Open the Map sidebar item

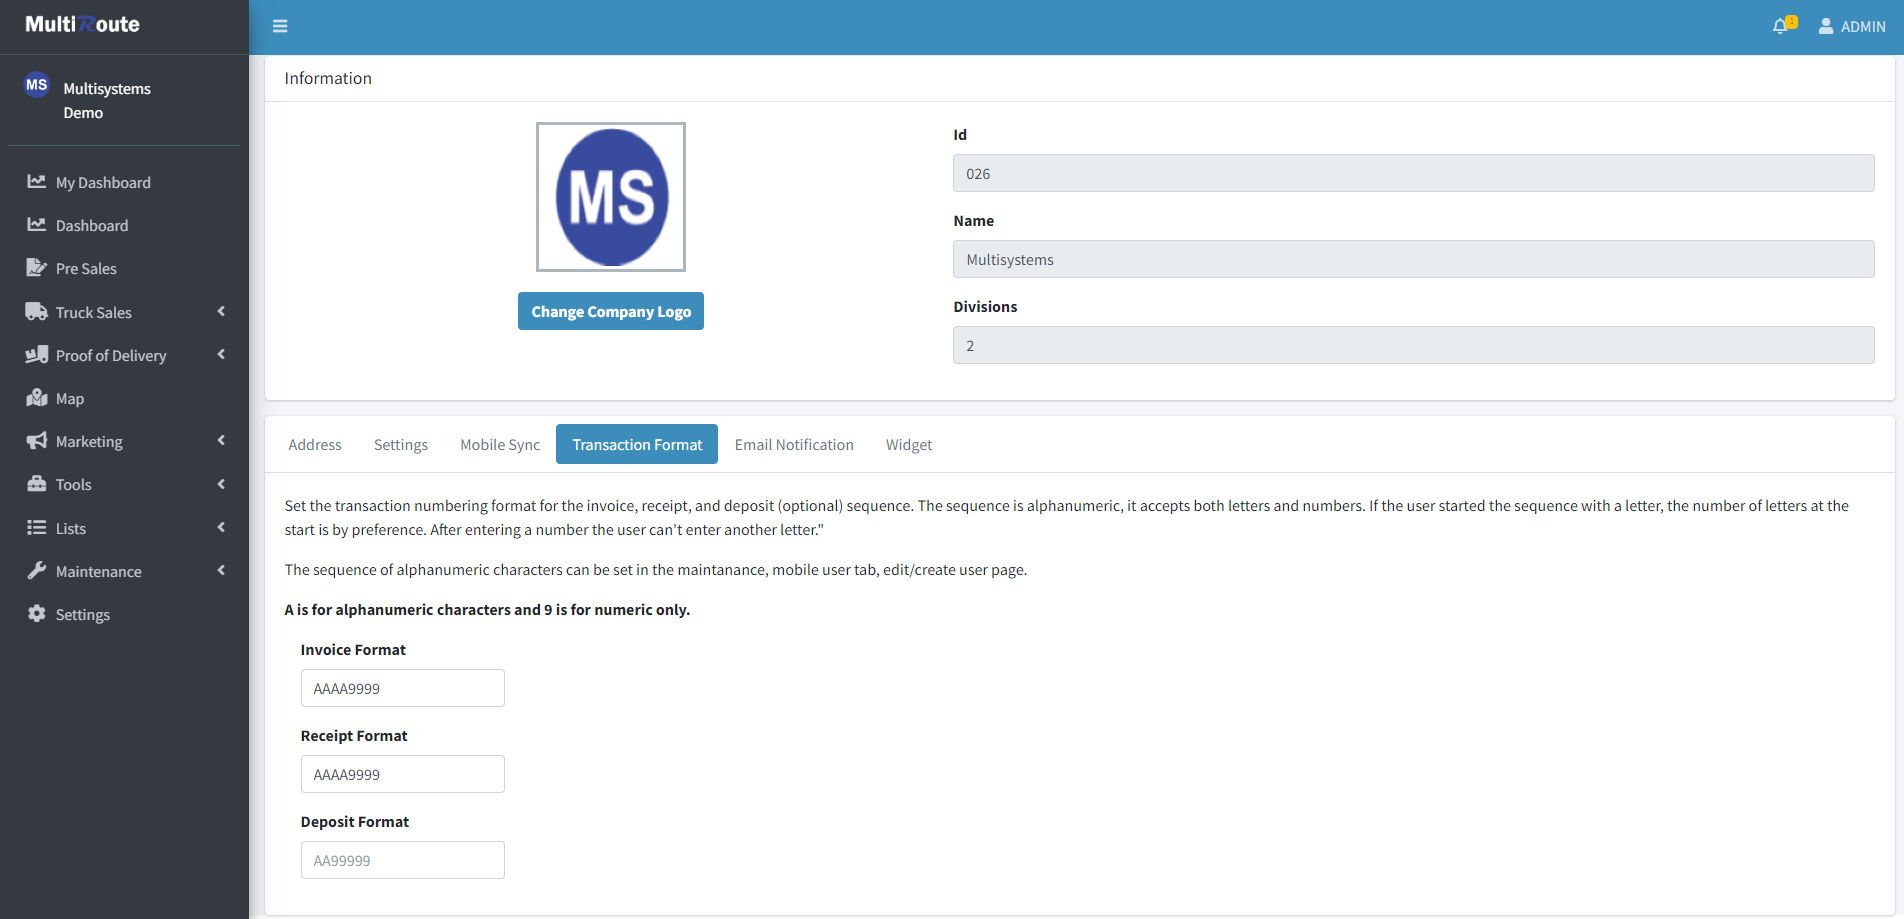(x=70, y=398)
